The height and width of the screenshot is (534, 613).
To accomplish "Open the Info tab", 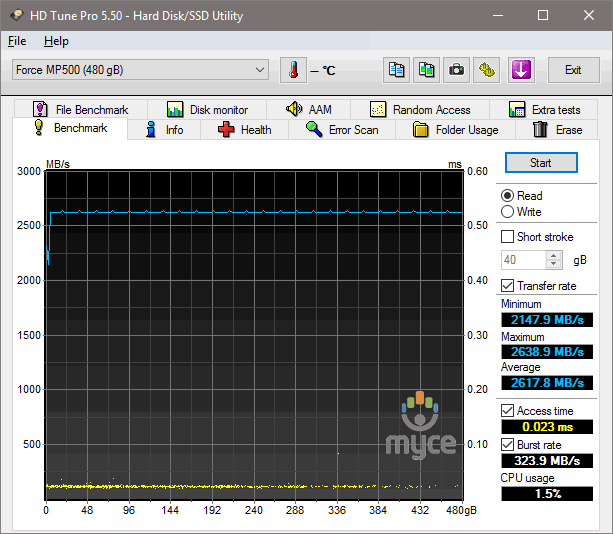I will pyautogui.click(x=164, y=129).
